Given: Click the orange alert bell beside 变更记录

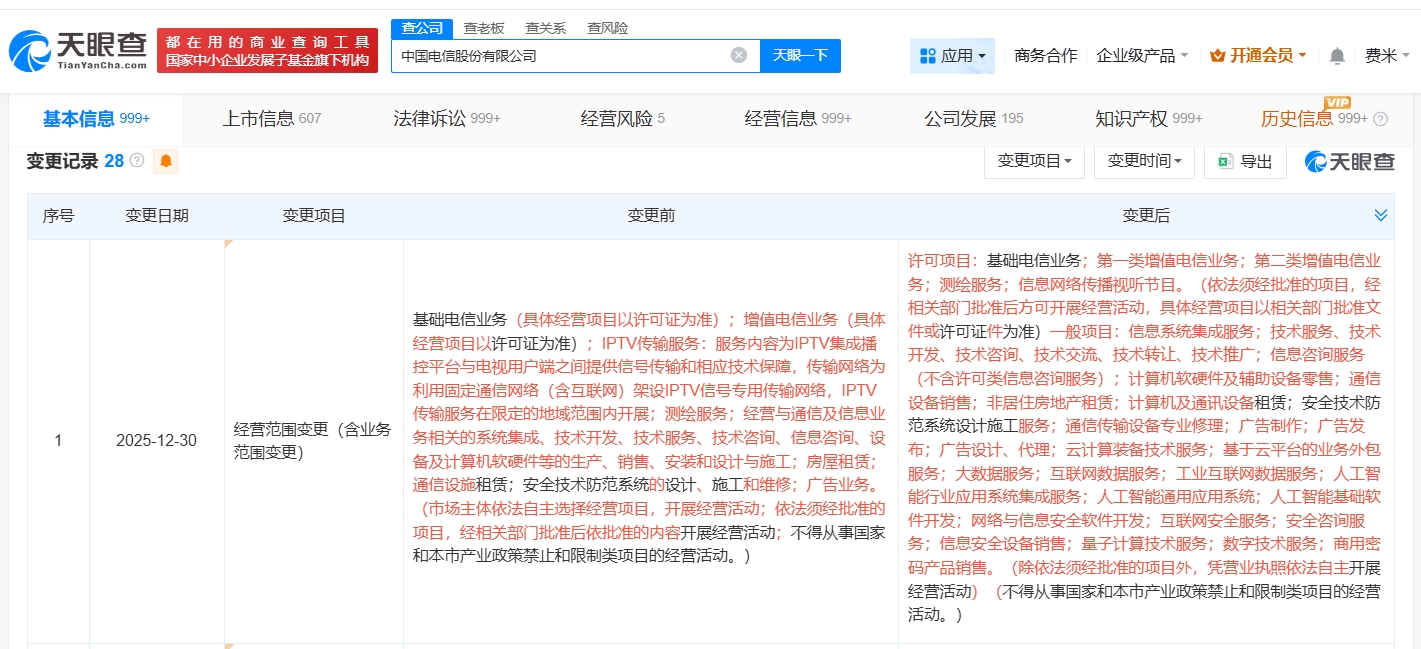Looking at the screenshot, I should (x=166, y=161).
